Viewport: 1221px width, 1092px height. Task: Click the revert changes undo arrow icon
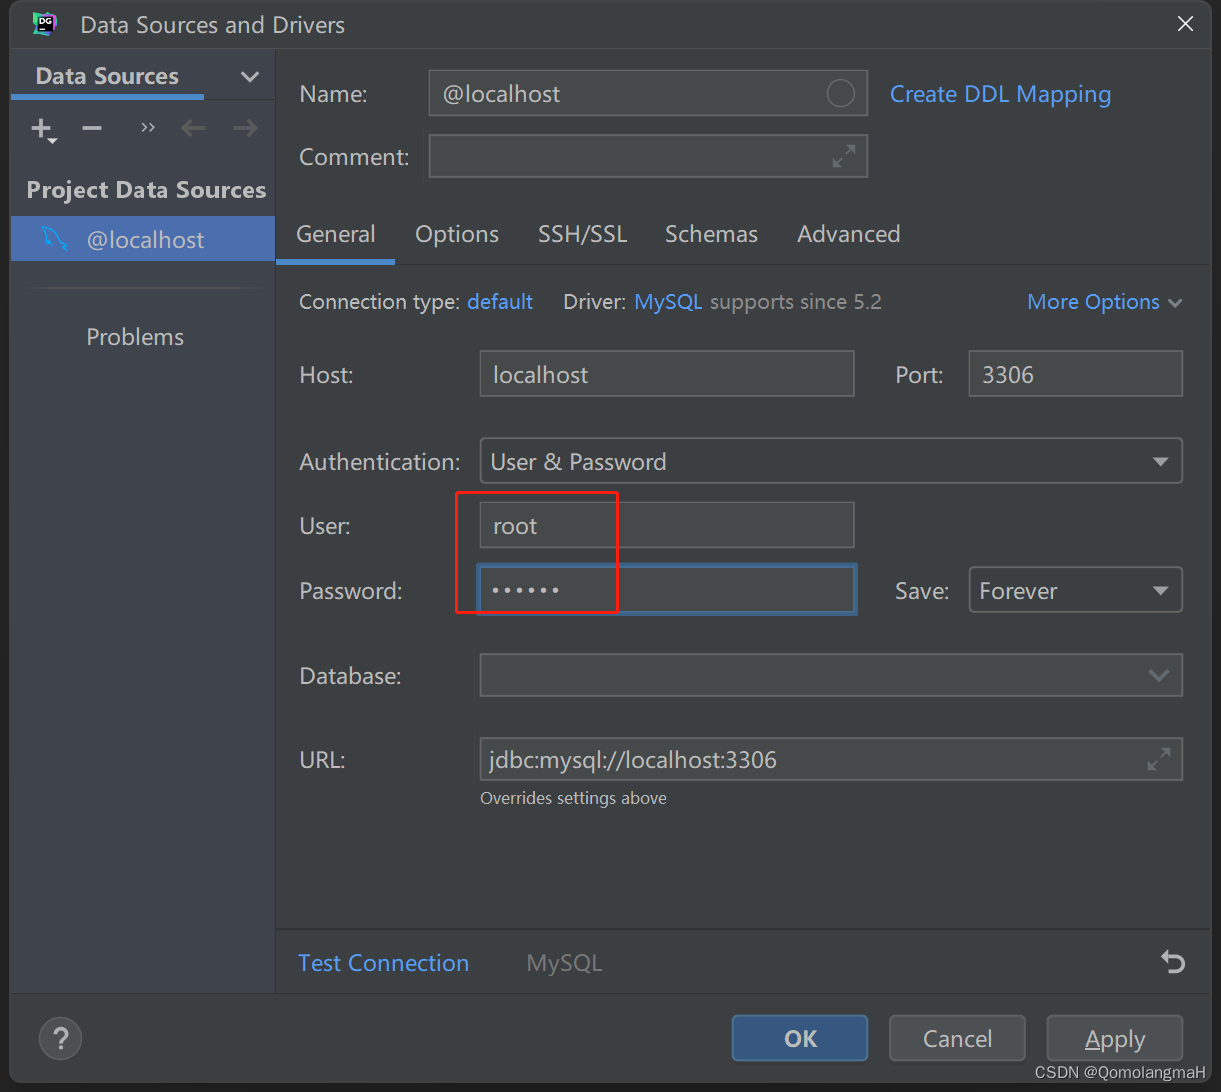(x=1172, y=962)
